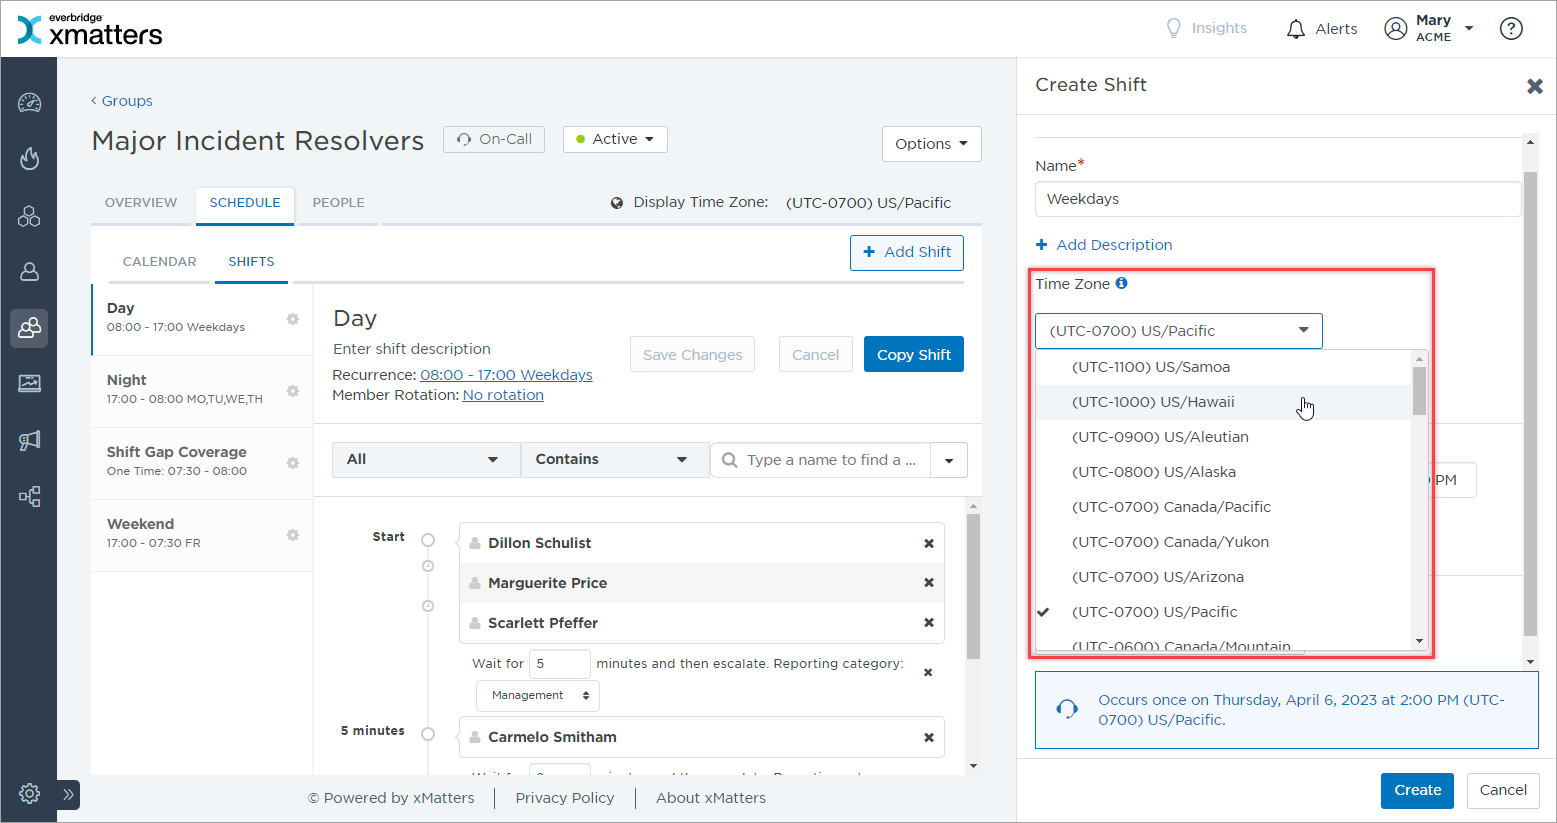Switch to the People tab
1557x823 pixels.
coord(339,203)
